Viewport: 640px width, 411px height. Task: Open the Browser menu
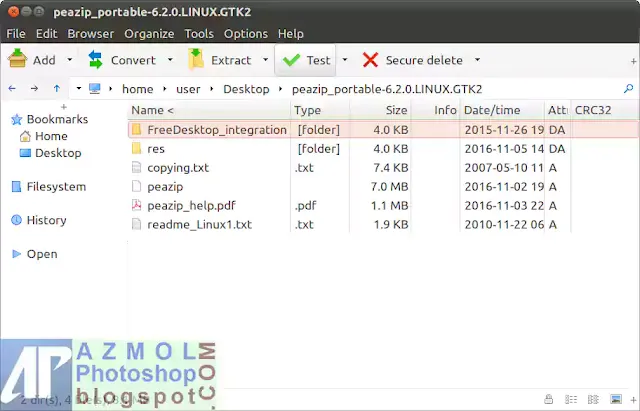[91, 33]
